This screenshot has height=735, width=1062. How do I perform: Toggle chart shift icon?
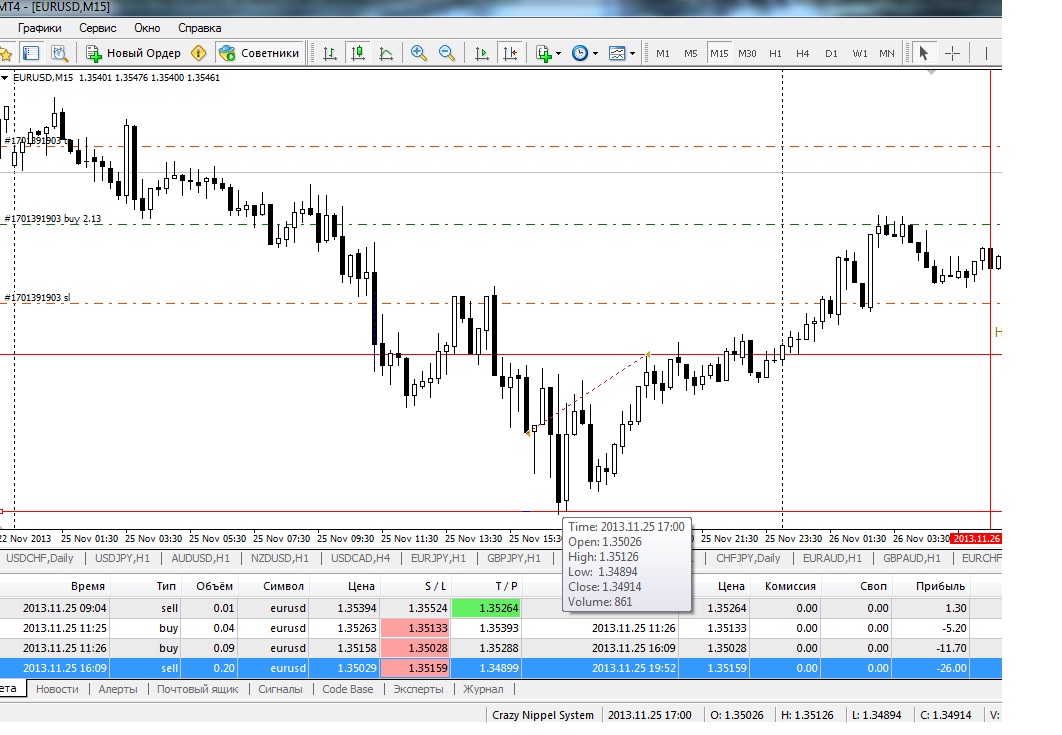point(510,53)
